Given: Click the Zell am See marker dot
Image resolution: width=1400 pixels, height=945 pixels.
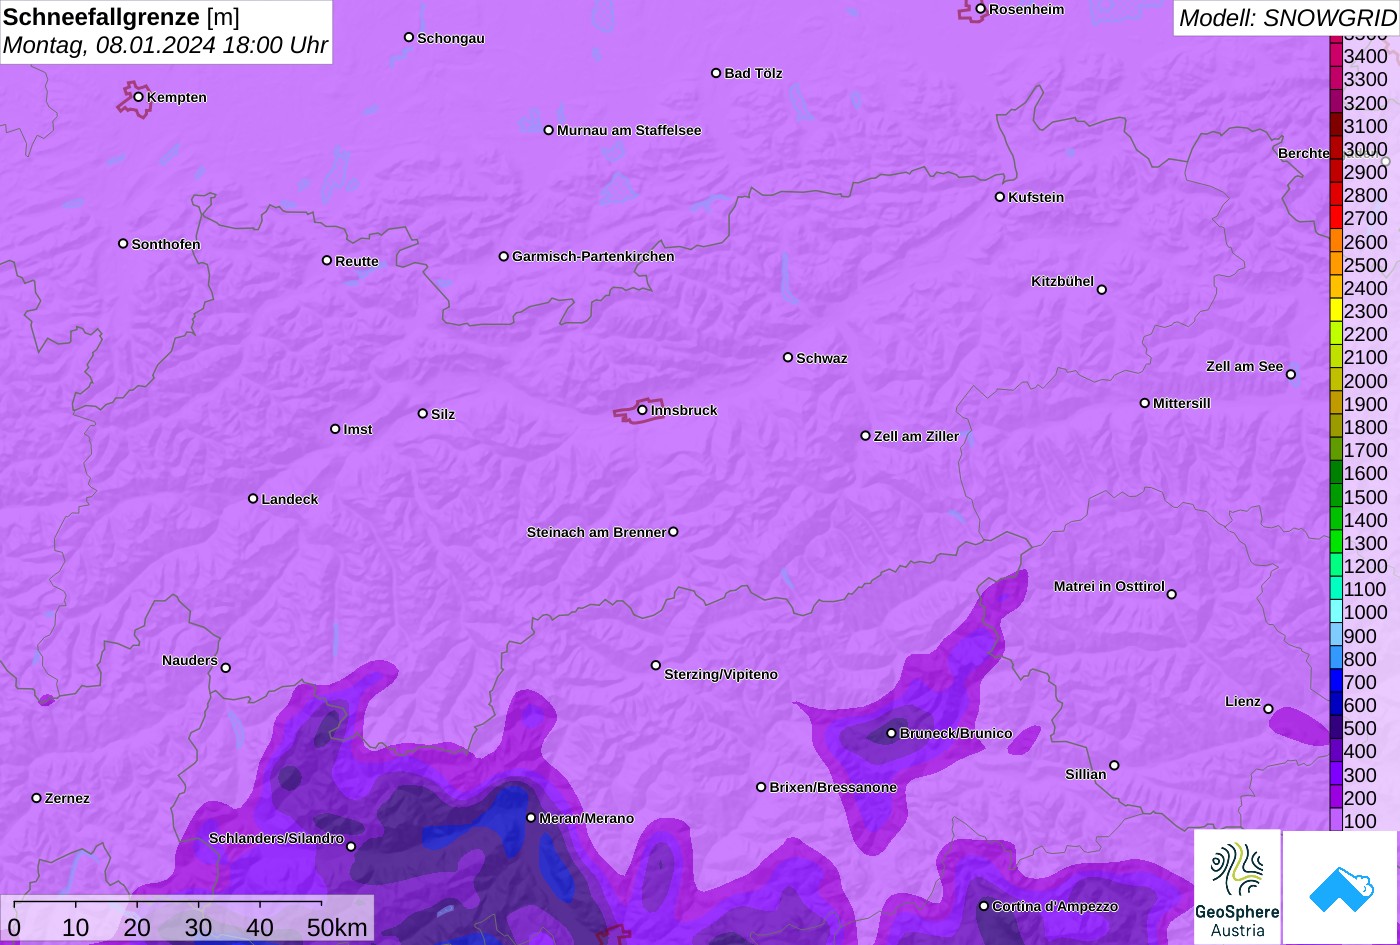Looking at the screenshot, I should pyautogui.click(x=1290, y=374).
